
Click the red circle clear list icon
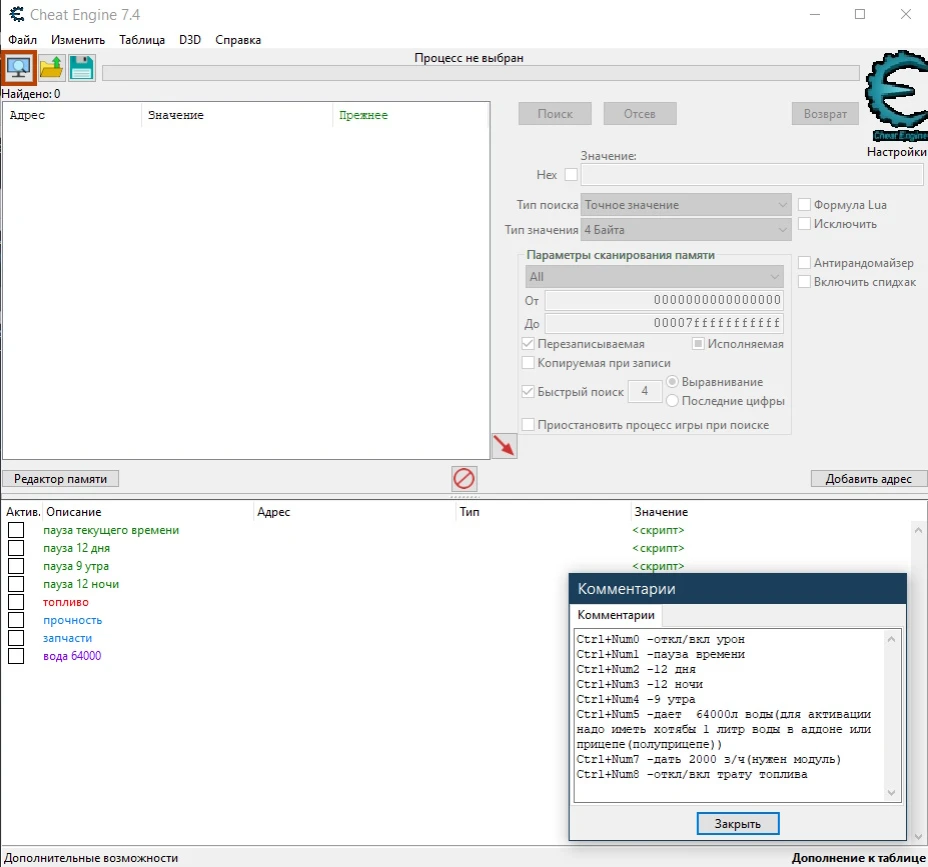[464, 478]
